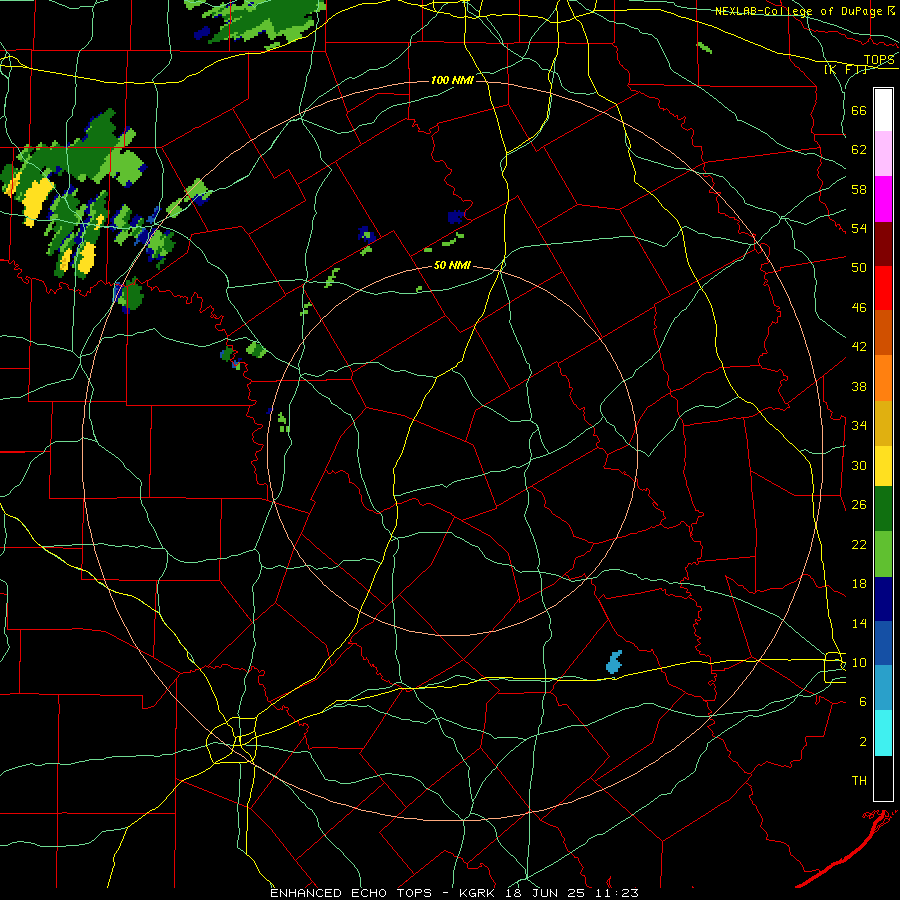
Task: Click the "50 NMI" range ring label
Action: point(452,265)
